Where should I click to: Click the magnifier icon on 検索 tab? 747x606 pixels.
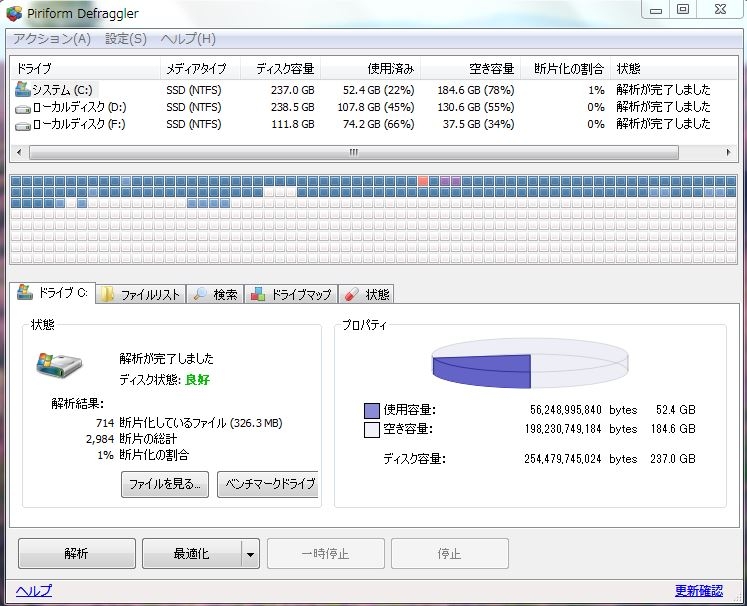200,294
